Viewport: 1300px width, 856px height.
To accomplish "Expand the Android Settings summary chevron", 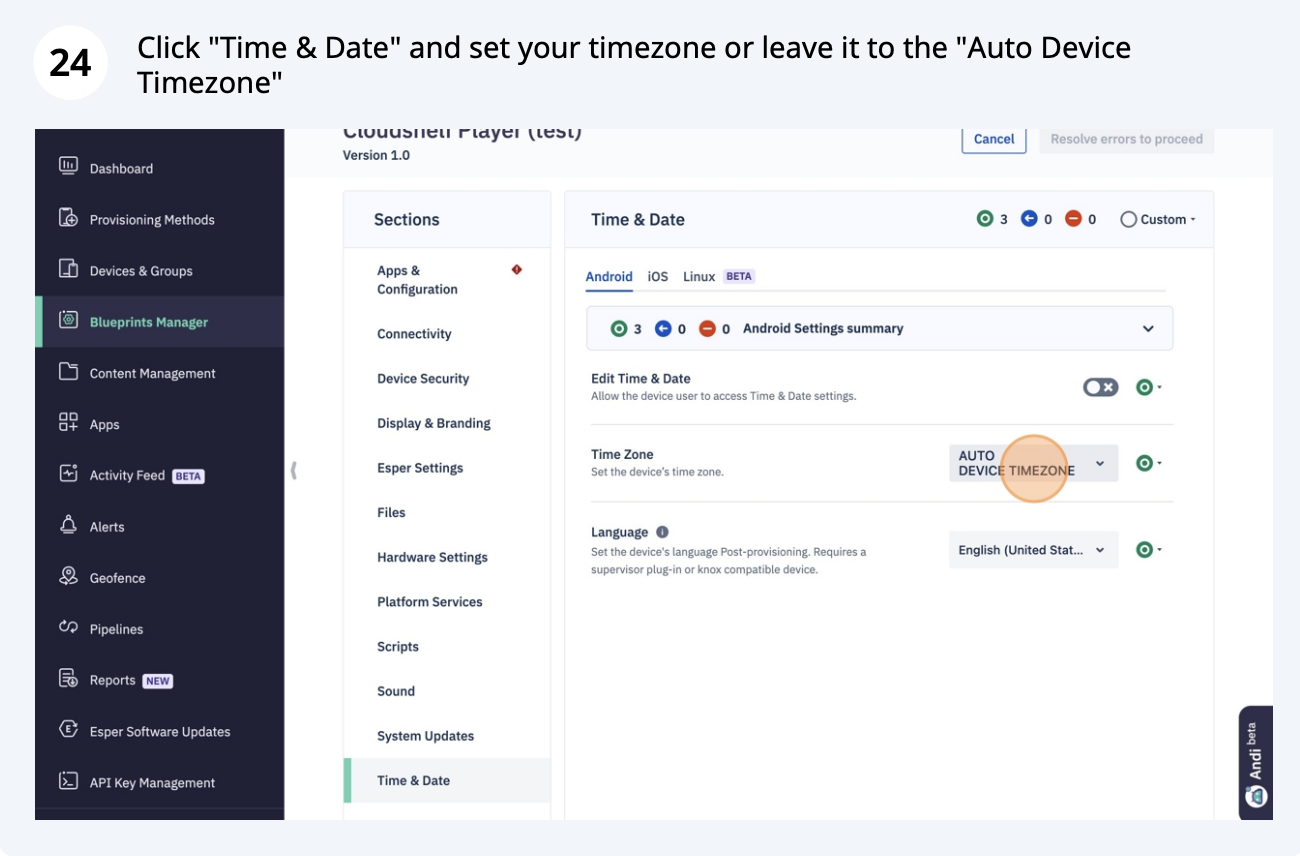I will (x=1148, y=328).
